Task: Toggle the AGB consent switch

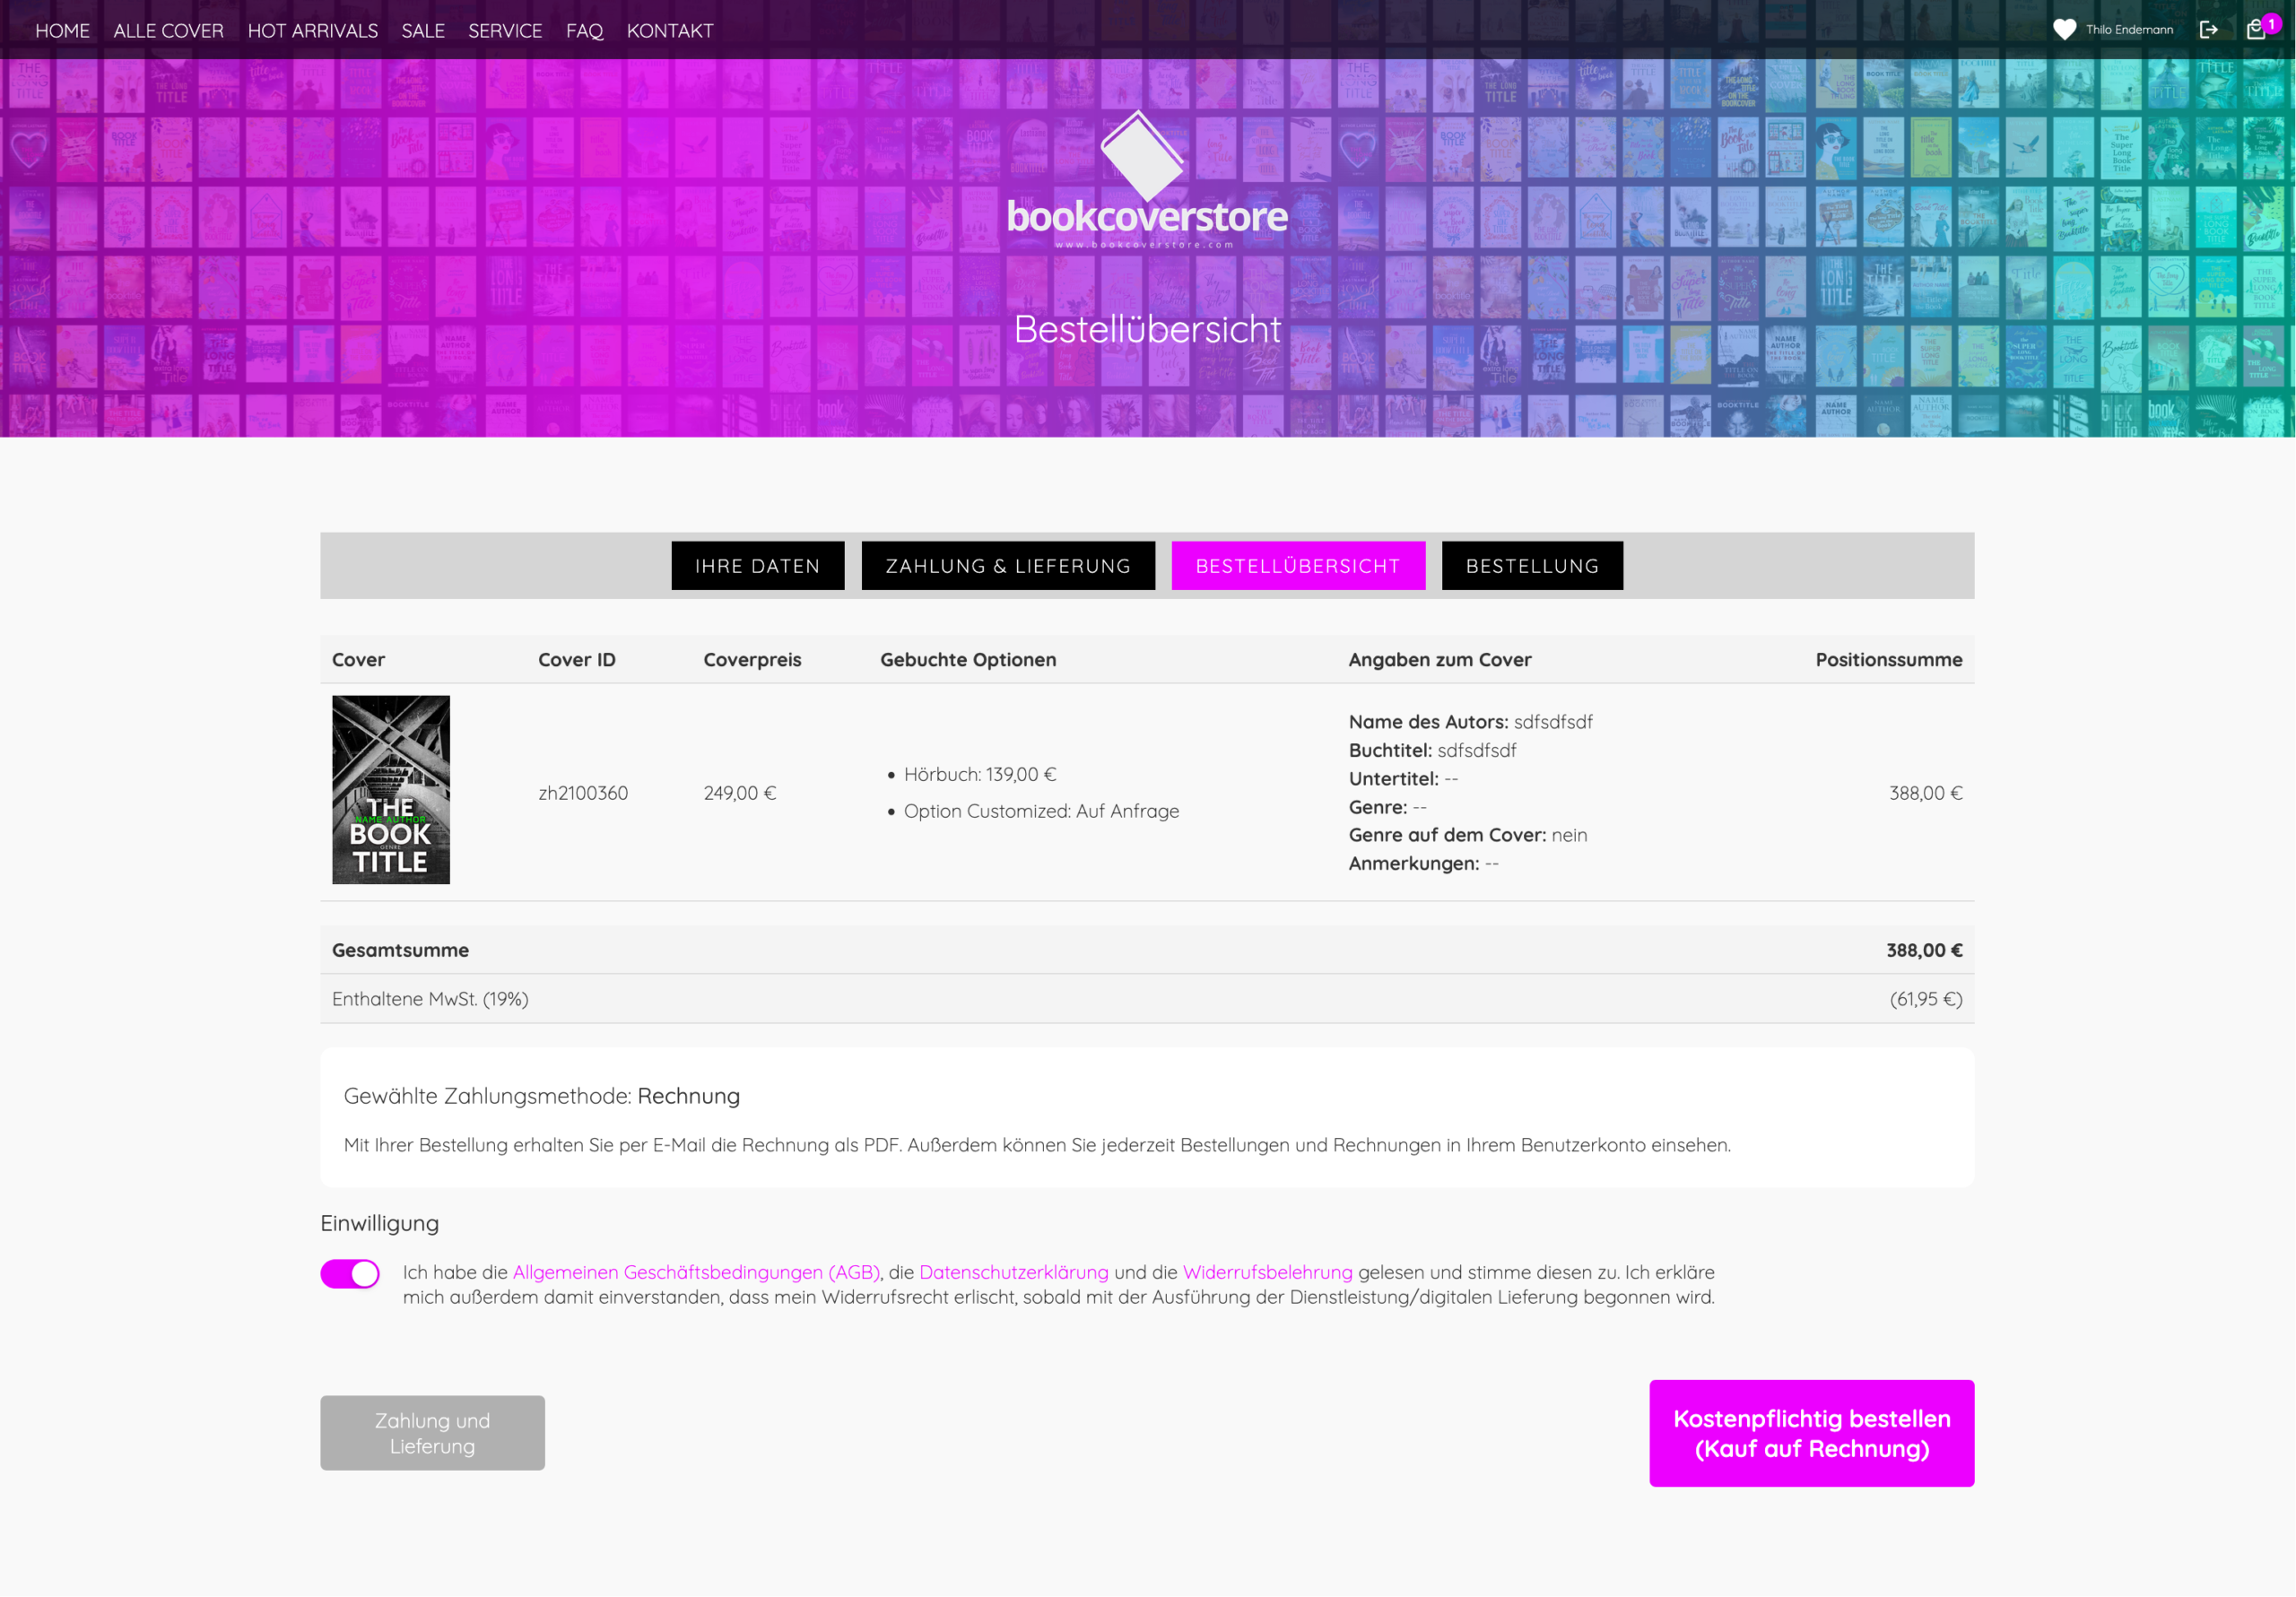Action: click(x=350, y=1273)
